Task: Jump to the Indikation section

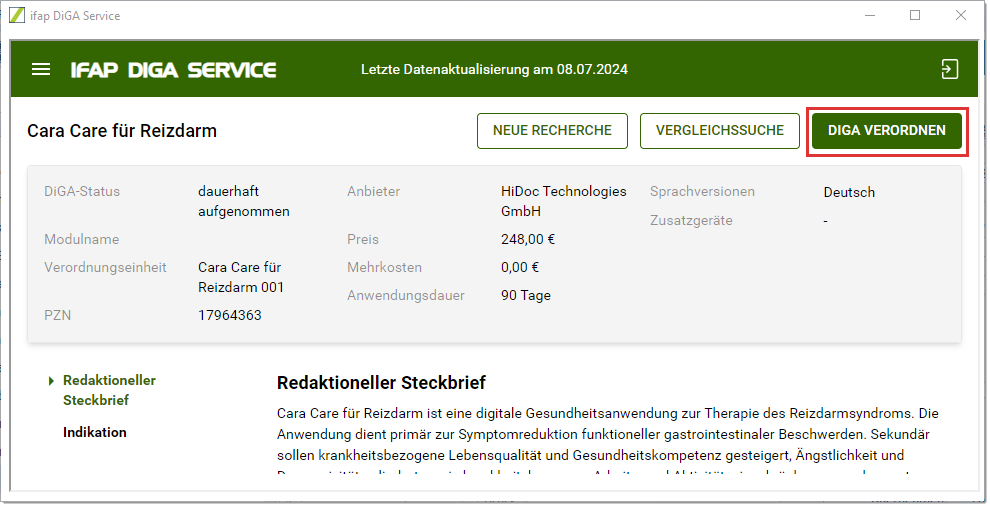Action: [95, 432]
